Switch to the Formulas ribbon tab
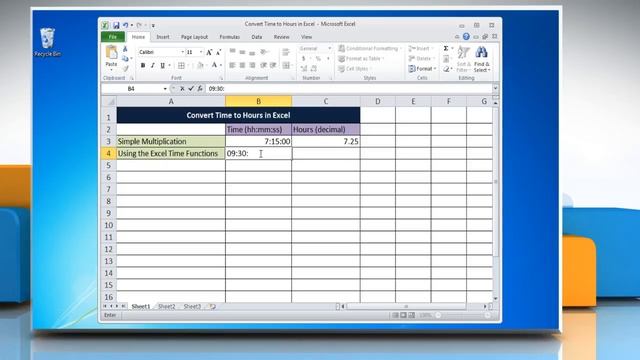Screen dimensions: 640x360 (x=229, y=37)
